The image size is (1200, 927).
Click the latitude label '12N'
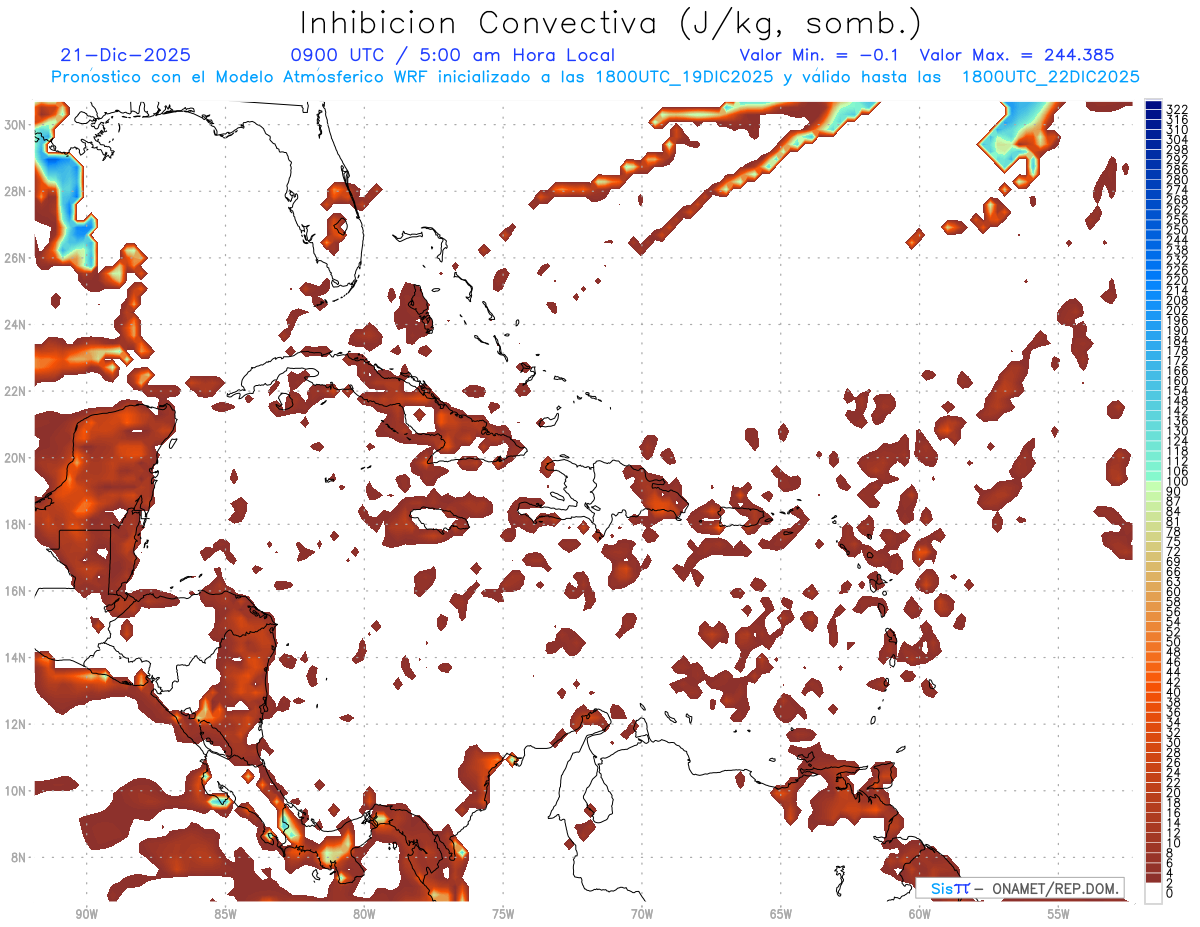tap(17, 724)
